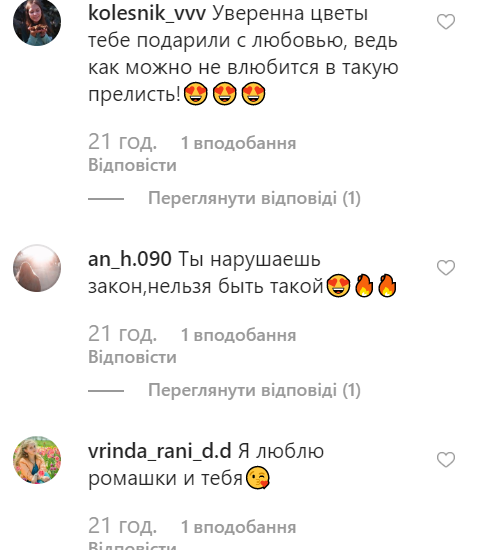
Task: Click 21 год. timestamp on an_h.090 comment
Action: coord(122,334)
